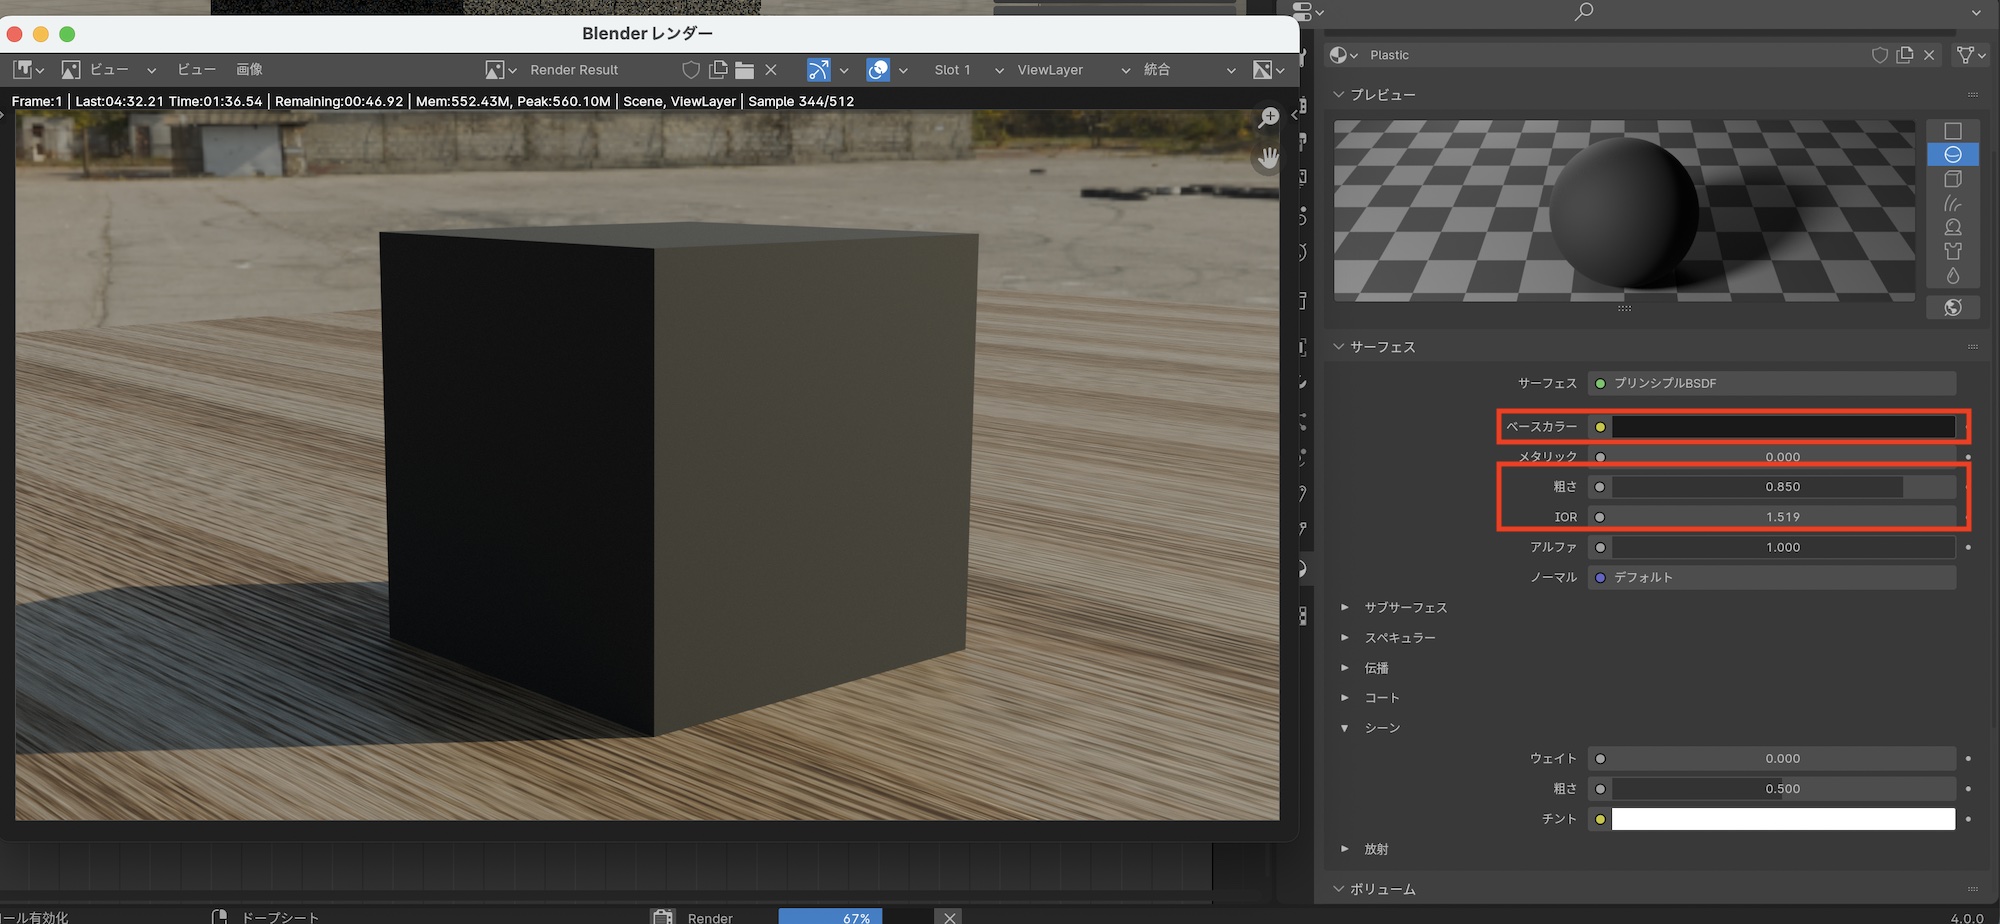Click the black ベースカラー color swatch
The image size is (2000, 924).
[1782, 427]
